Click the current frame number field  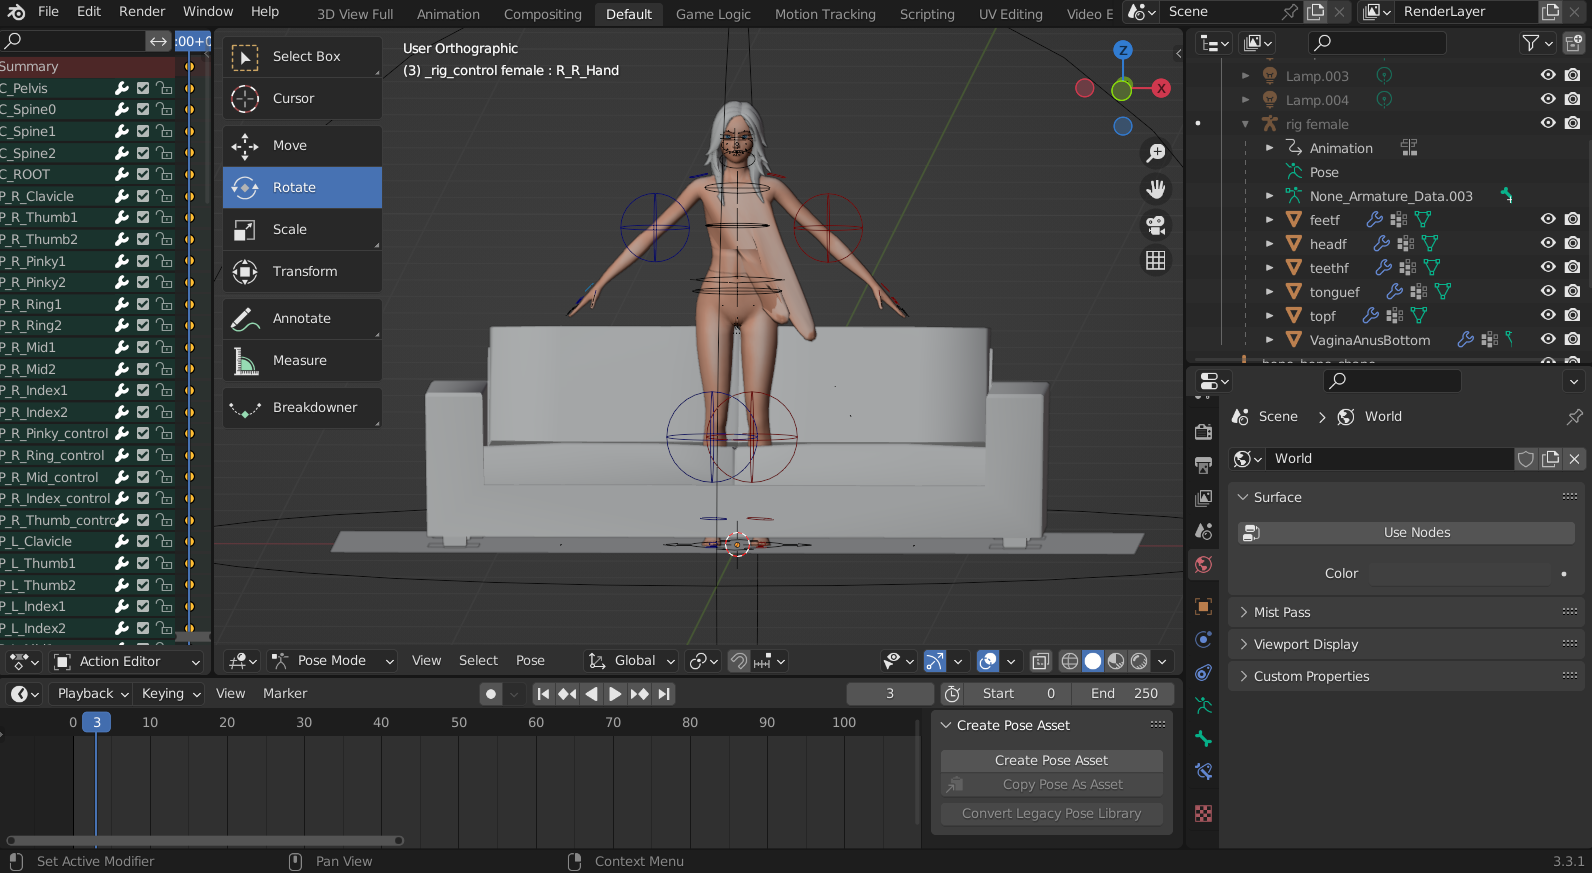[890, 694]
